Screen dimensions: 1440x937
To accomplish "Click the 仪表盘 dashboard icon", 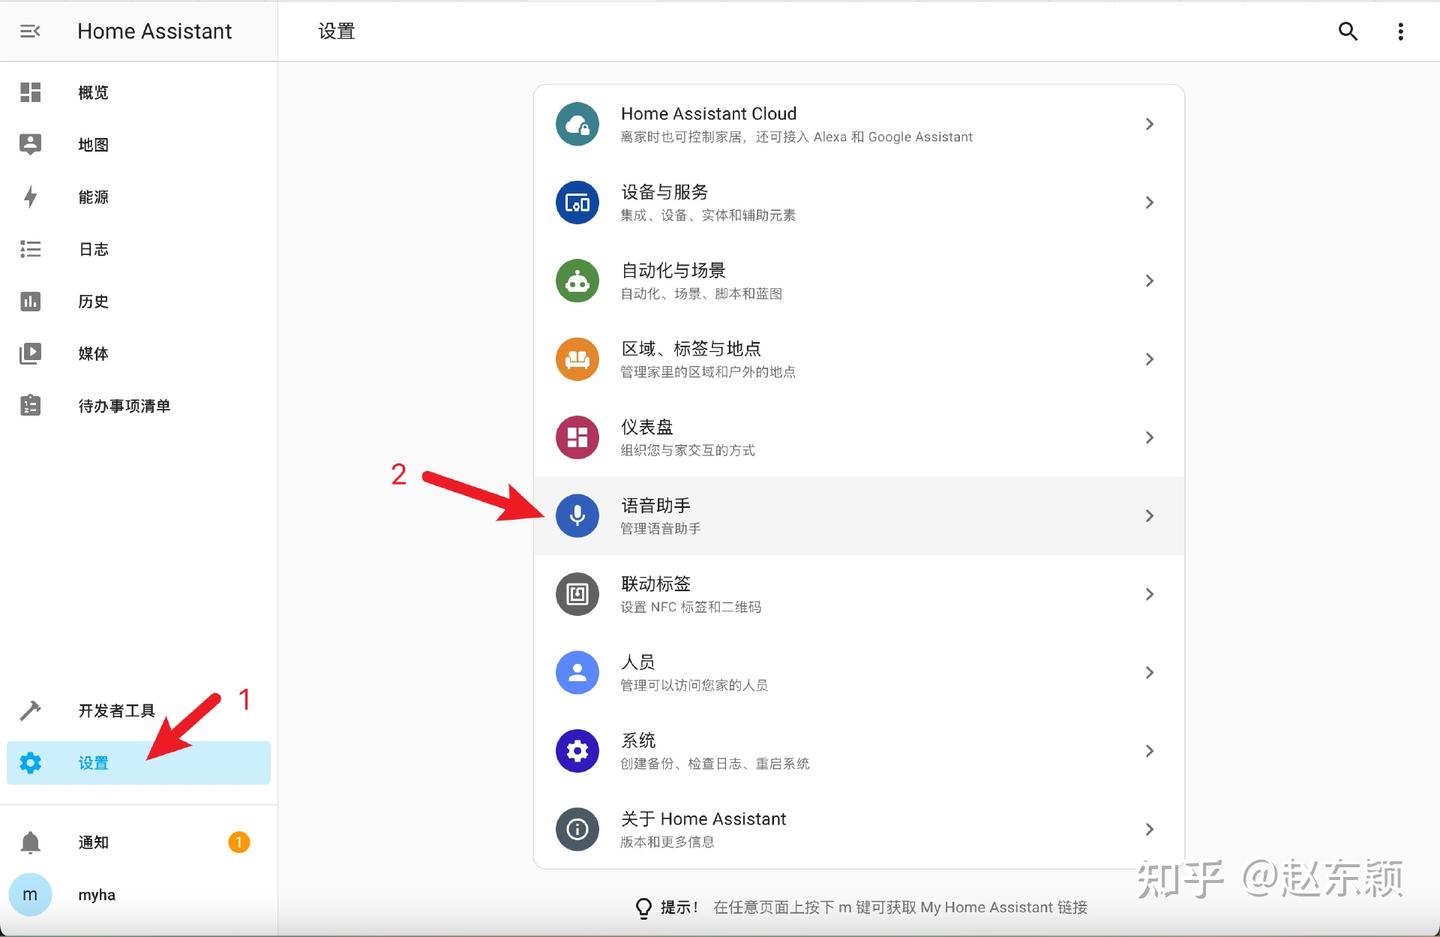I will point(577,438).
